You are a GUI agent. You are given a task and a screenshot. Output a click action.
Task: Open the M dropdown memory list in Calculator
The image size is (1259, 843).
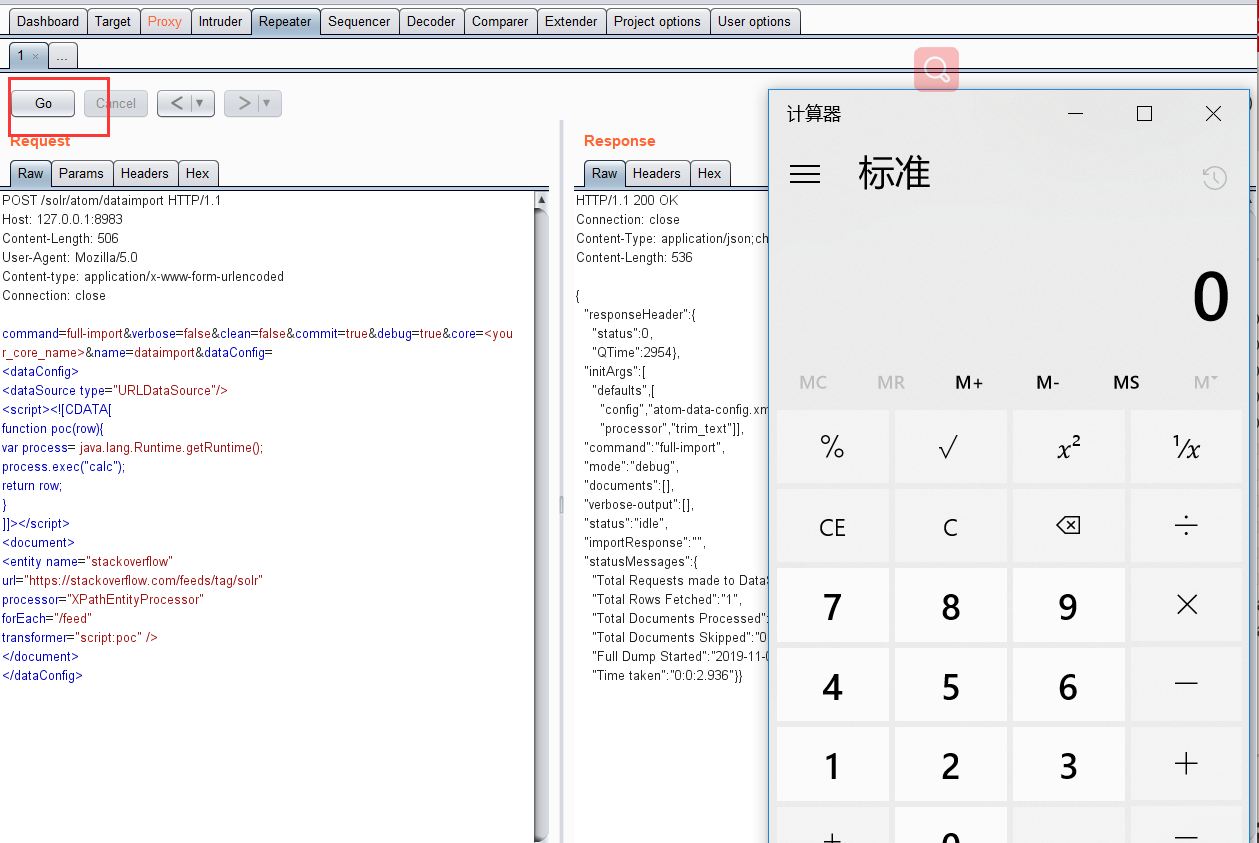(1205, 382)
